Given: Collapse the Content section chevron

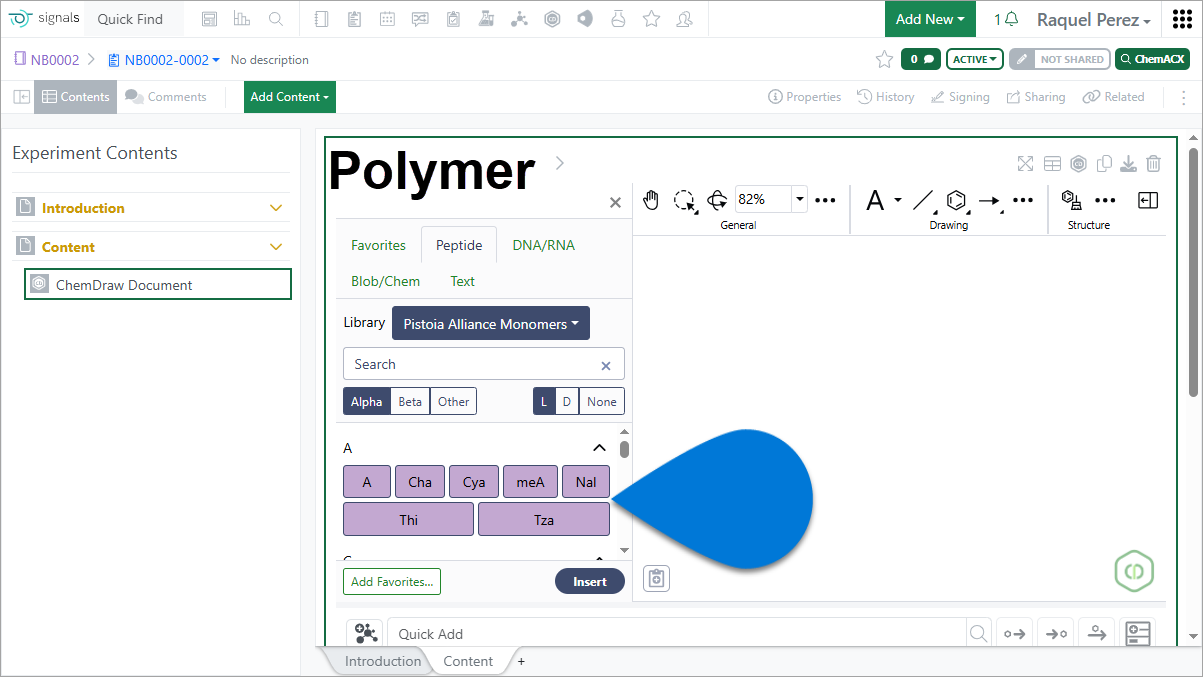Looking at the screenshot, I should (x=277, y=247).
